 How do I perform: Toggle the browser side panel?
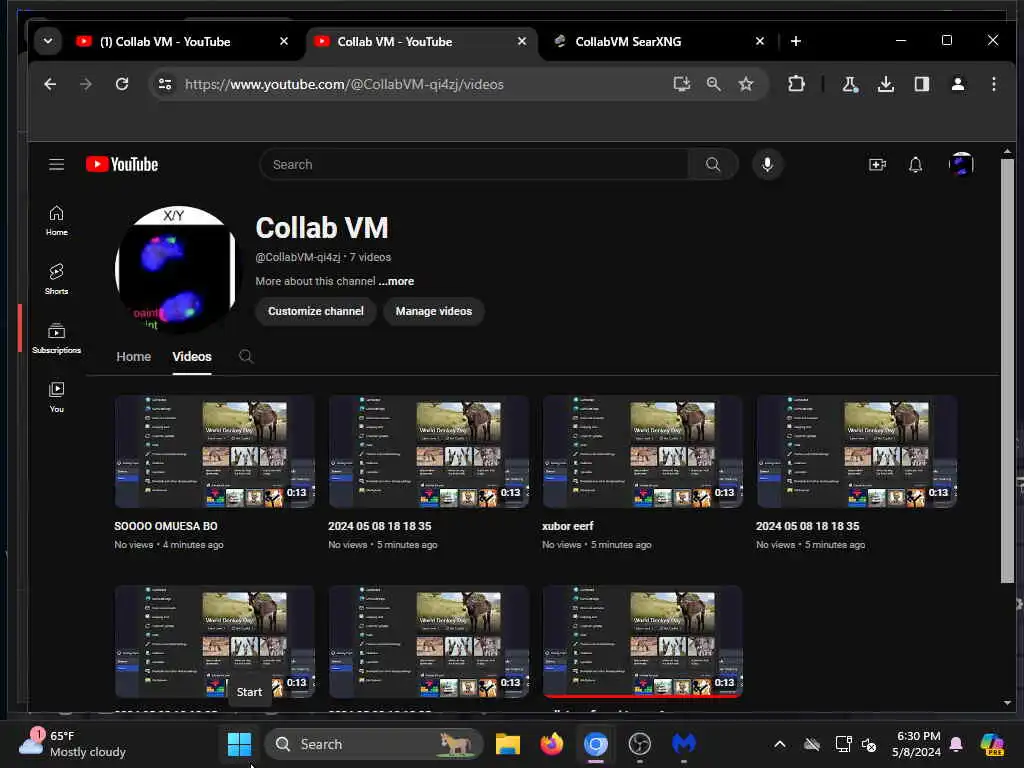coord(921,84)
